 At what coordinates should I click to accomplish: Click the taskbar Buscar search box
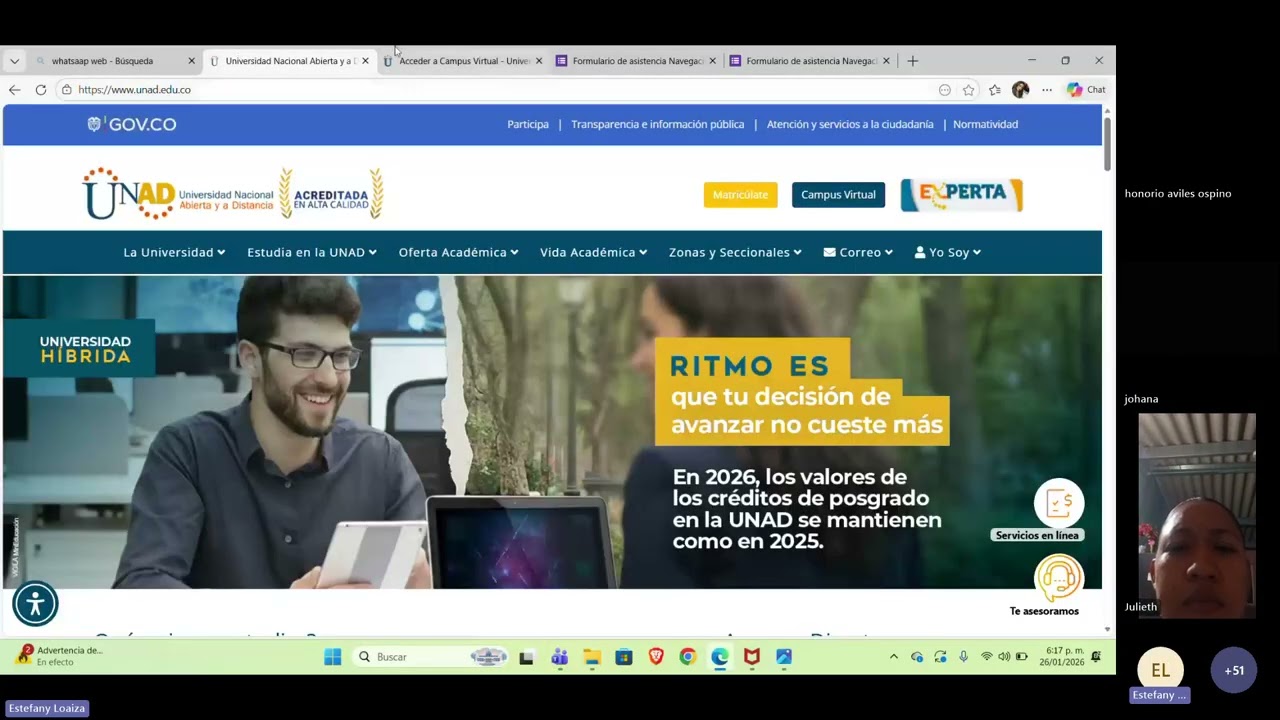(x=430, y=657)
